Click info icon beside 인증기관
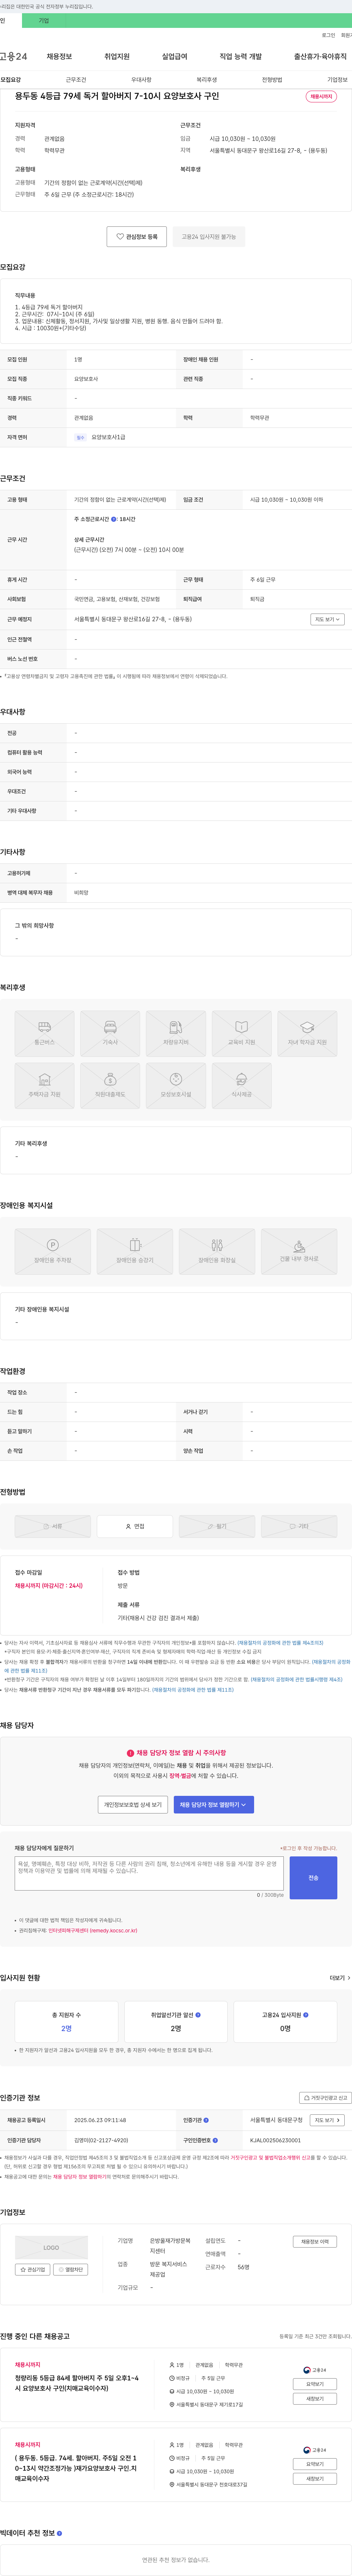Screen dimensions: 352x2576 pos(206,2120)
